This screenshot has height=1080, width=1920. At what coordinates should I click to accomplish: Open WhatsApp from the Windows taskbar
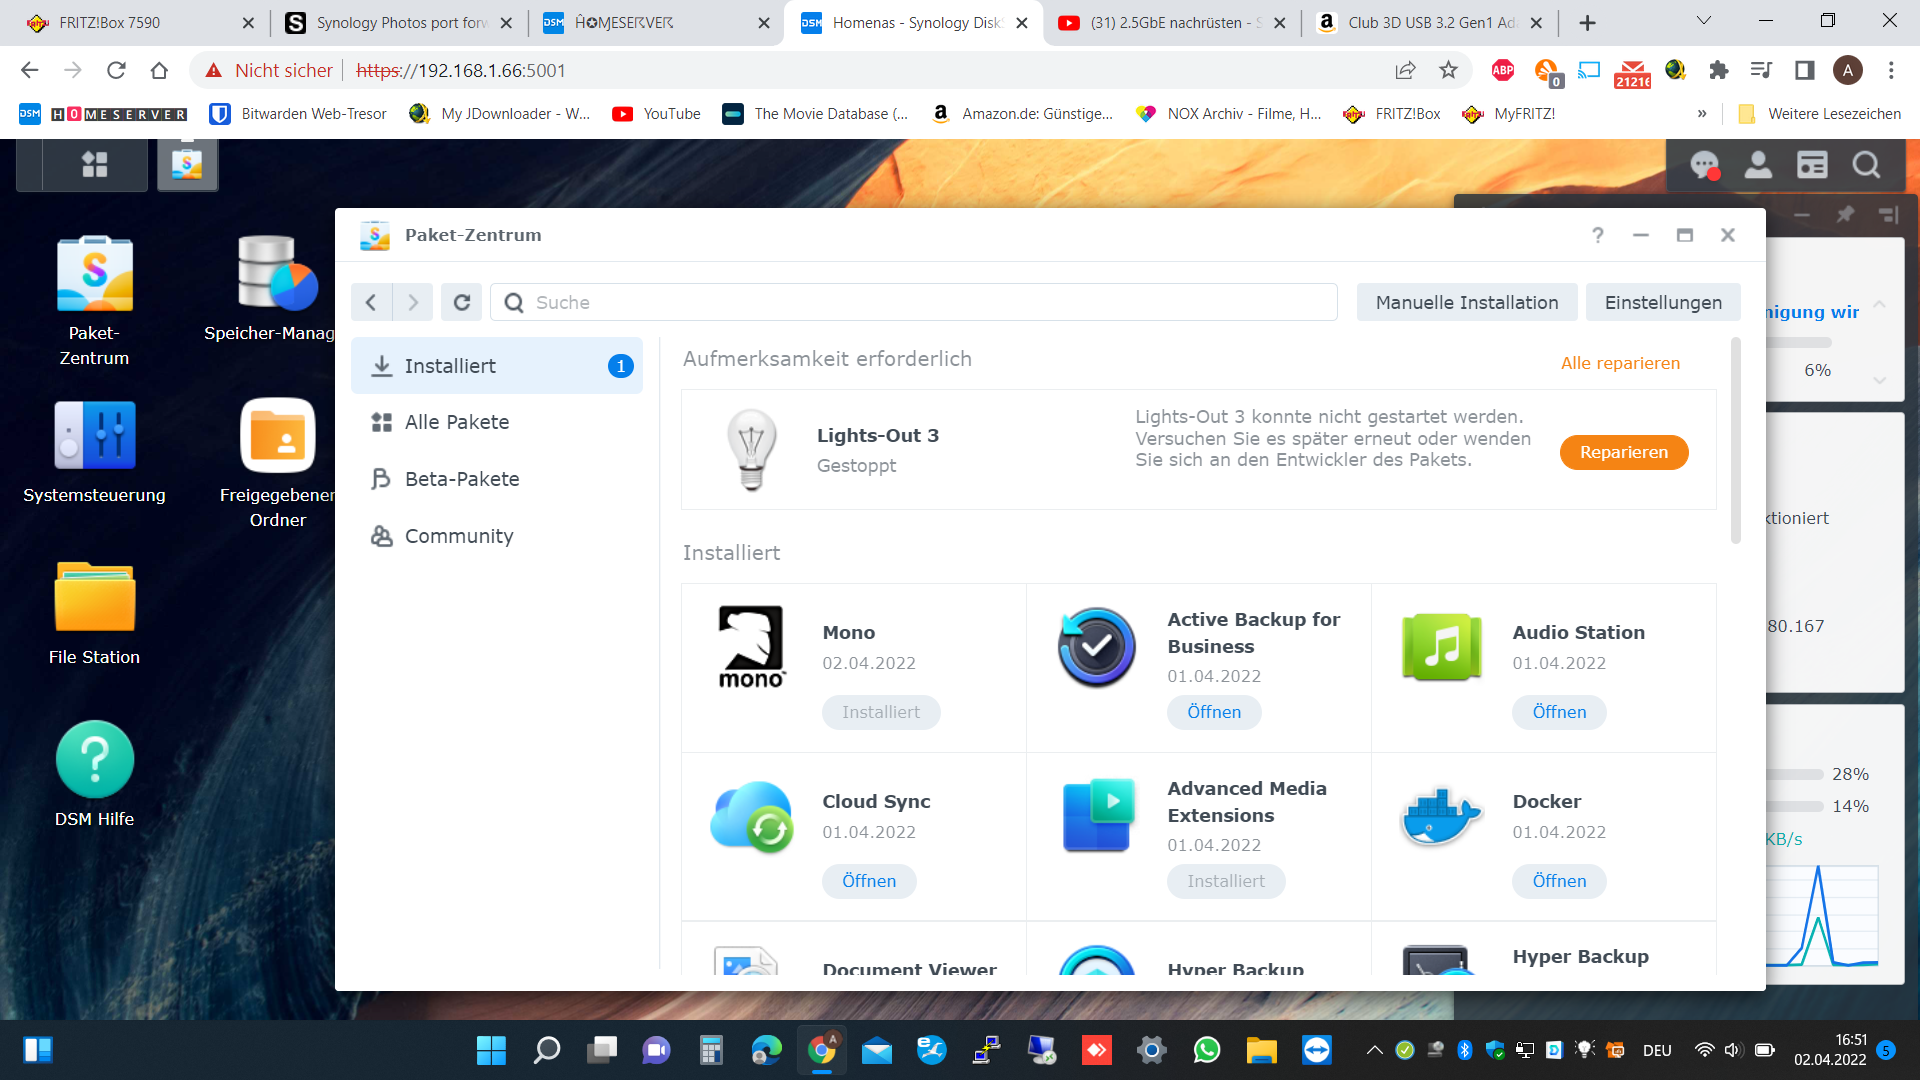tap(1207, 1050)
